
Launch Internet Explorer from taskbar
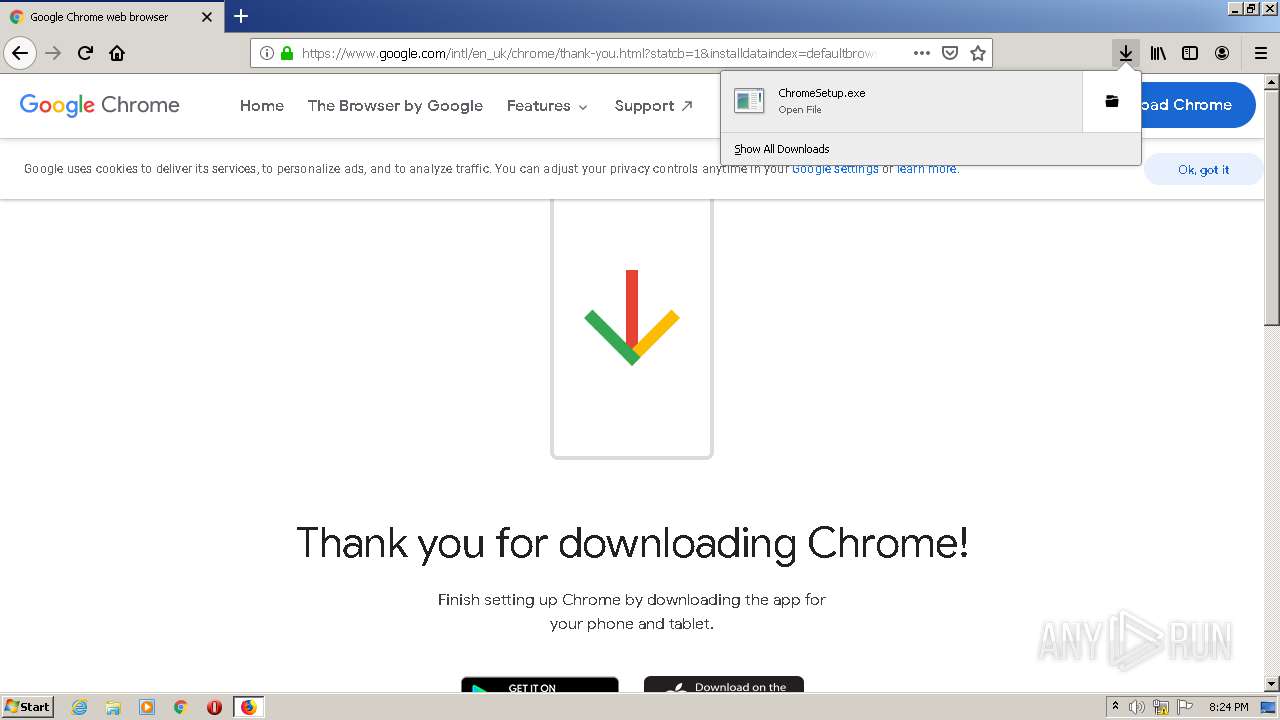click(x=79, y=707)
